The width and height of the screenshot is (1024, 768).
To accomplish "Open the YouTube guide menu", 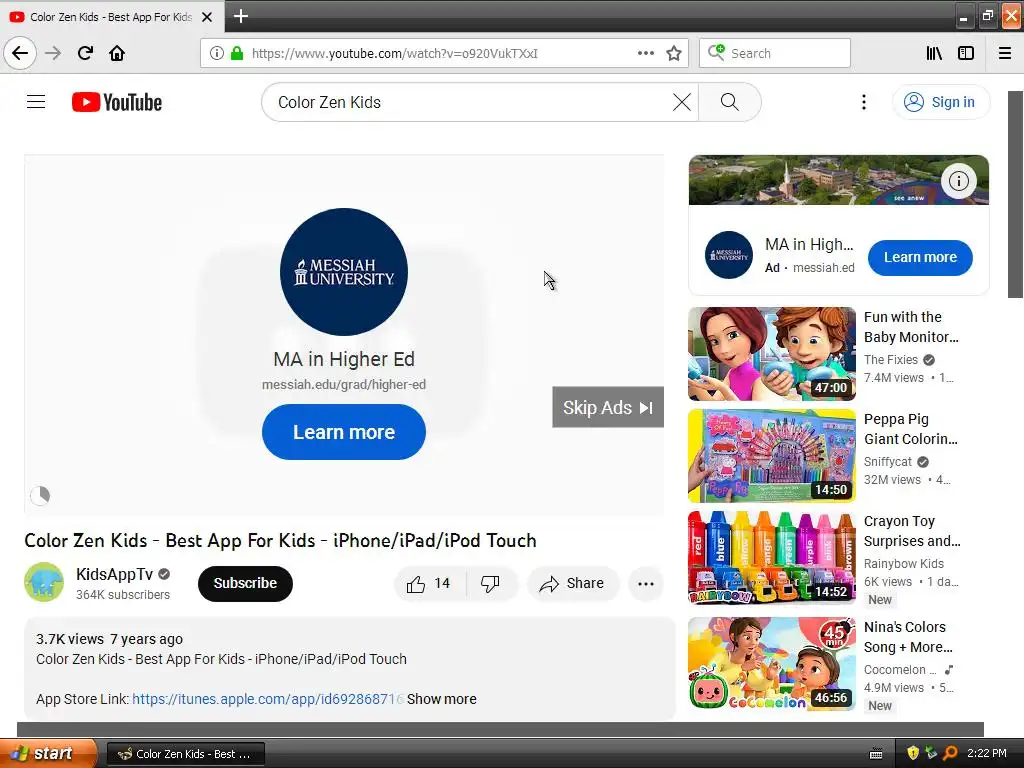I will point(36,102).
